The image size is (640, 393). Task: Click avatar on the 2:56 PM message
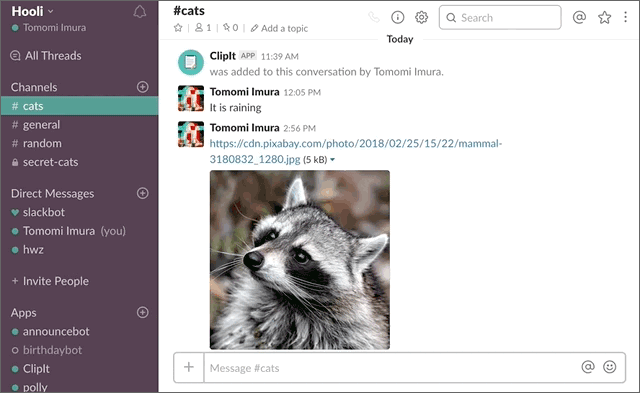(191, 134)
